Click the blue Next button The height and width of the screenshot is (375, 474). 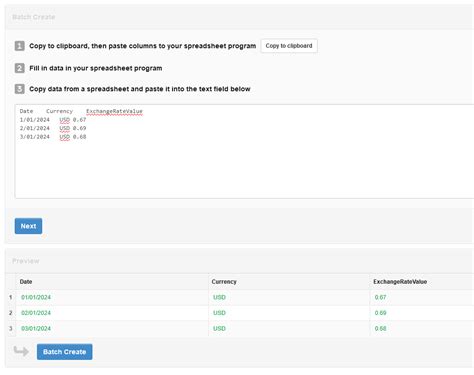[x=28, y=226]
